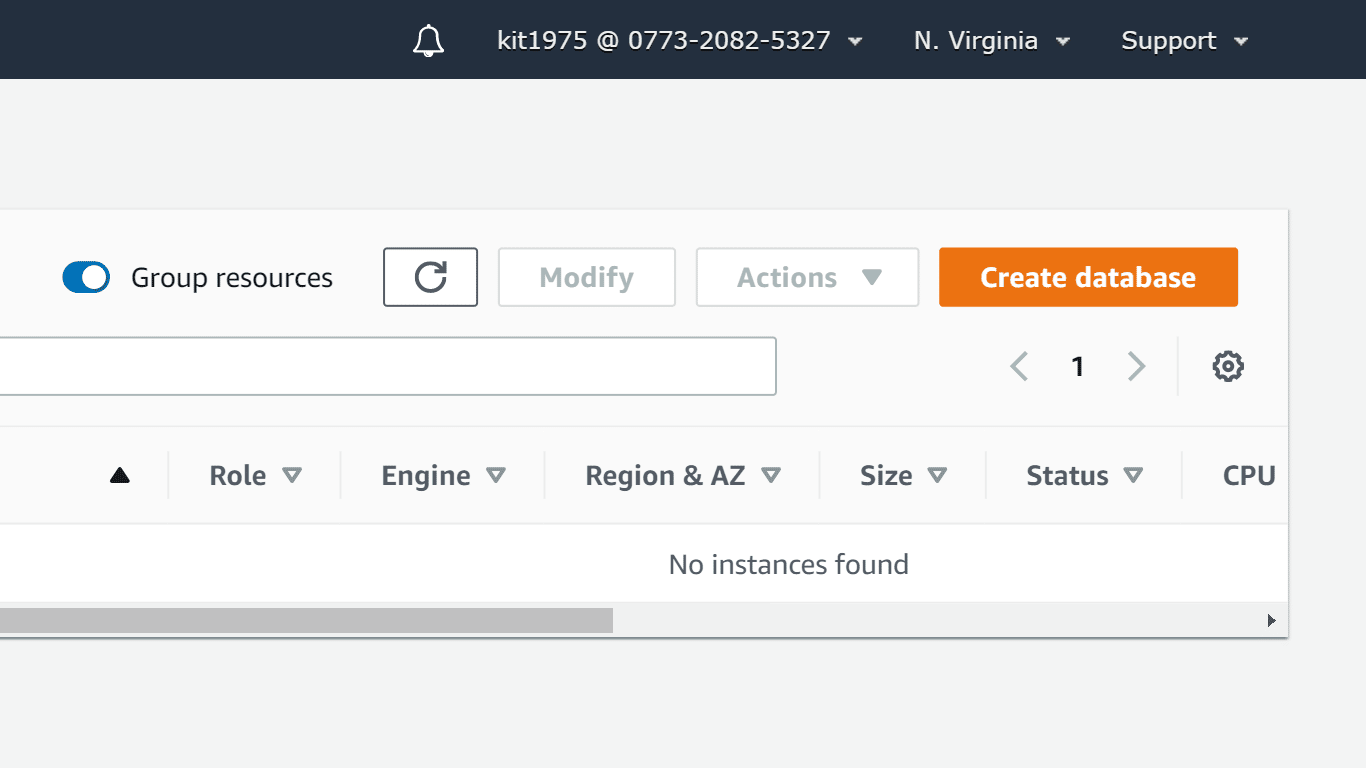Open the Region & AZ filter dropdown

(771, 475)
